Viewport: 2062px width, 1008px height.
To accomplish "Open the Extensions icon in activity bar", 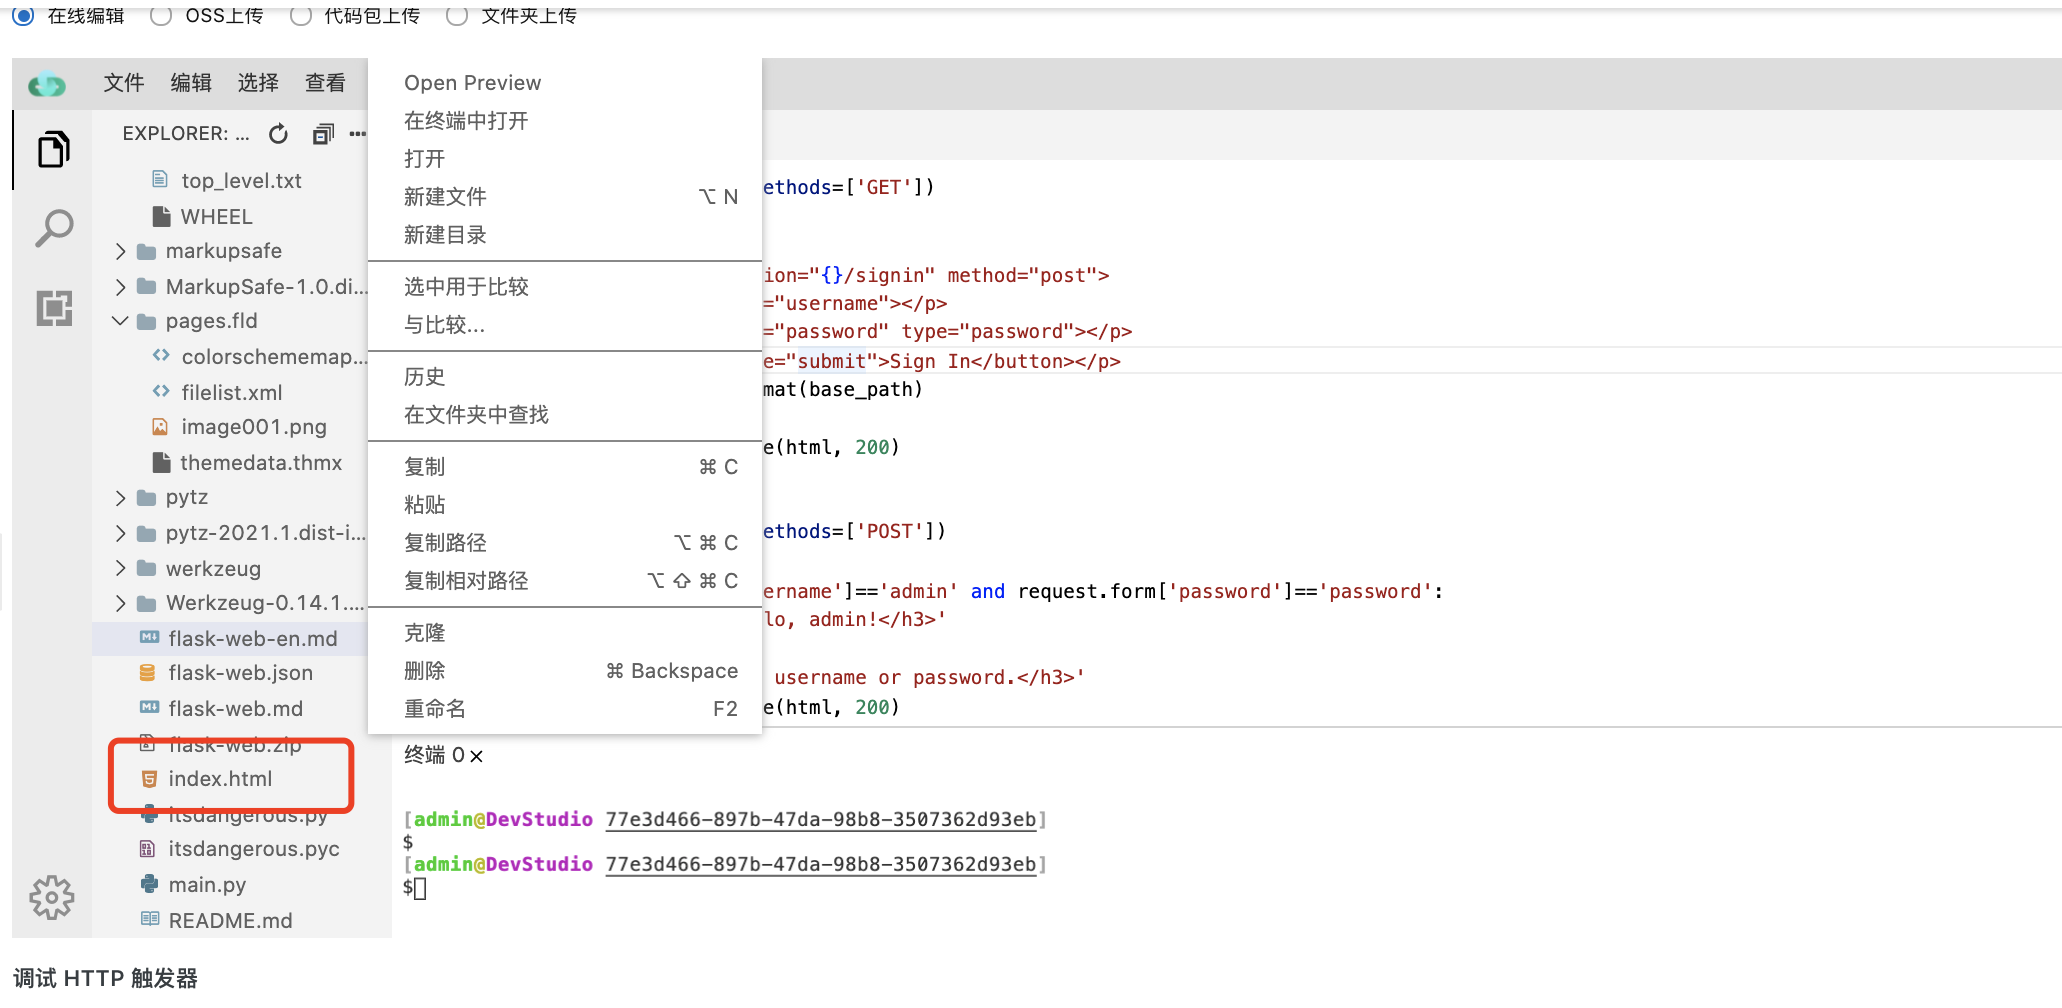I will [54, 308].
